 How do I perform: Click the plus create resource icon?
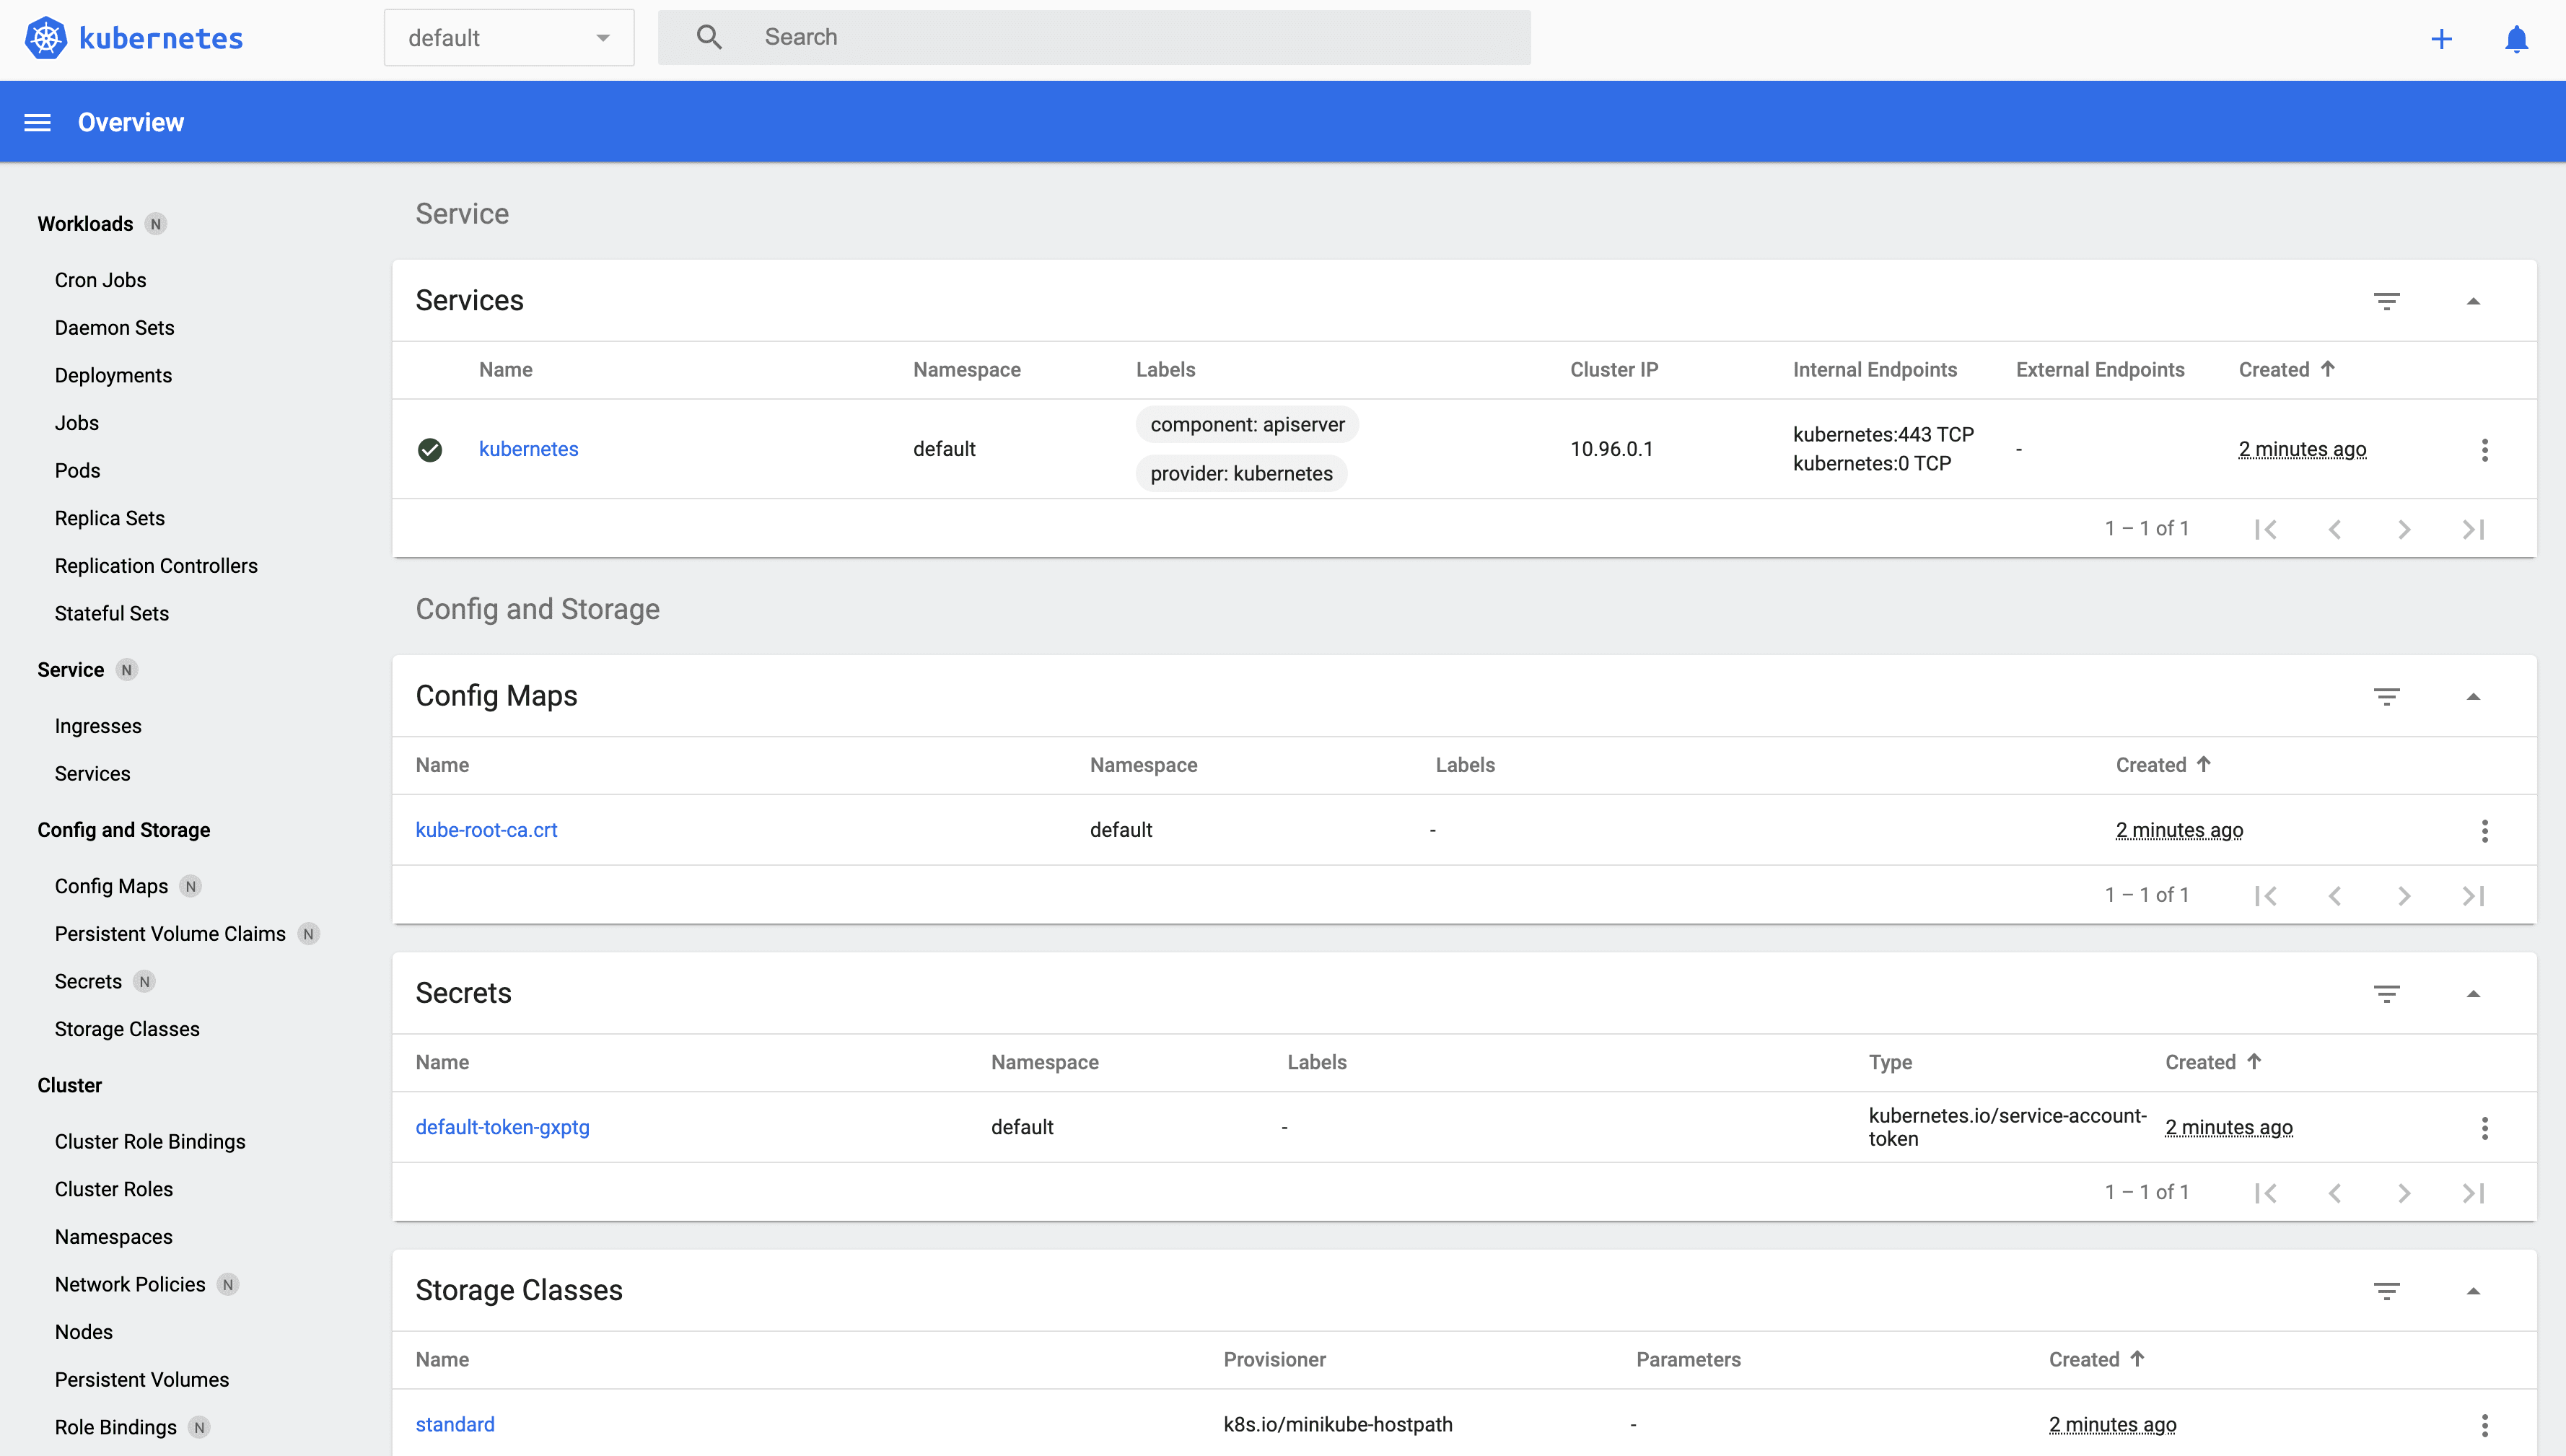coord(2441,39)
